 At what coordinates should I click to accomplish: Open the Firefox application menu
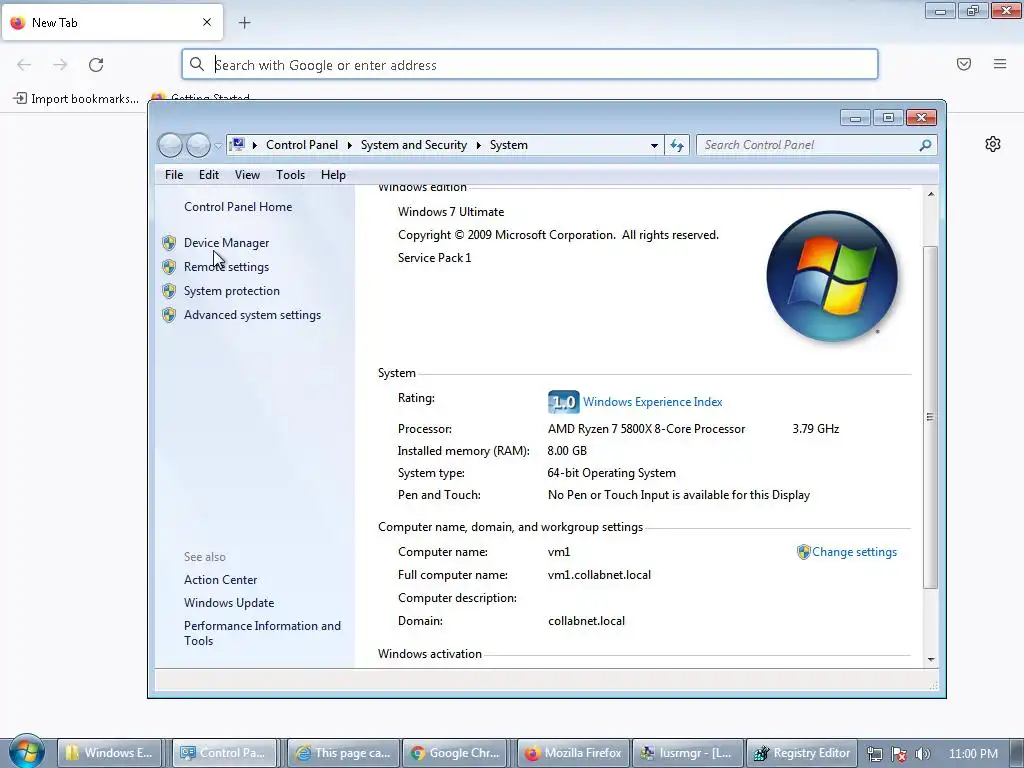[x=999, y=64]
